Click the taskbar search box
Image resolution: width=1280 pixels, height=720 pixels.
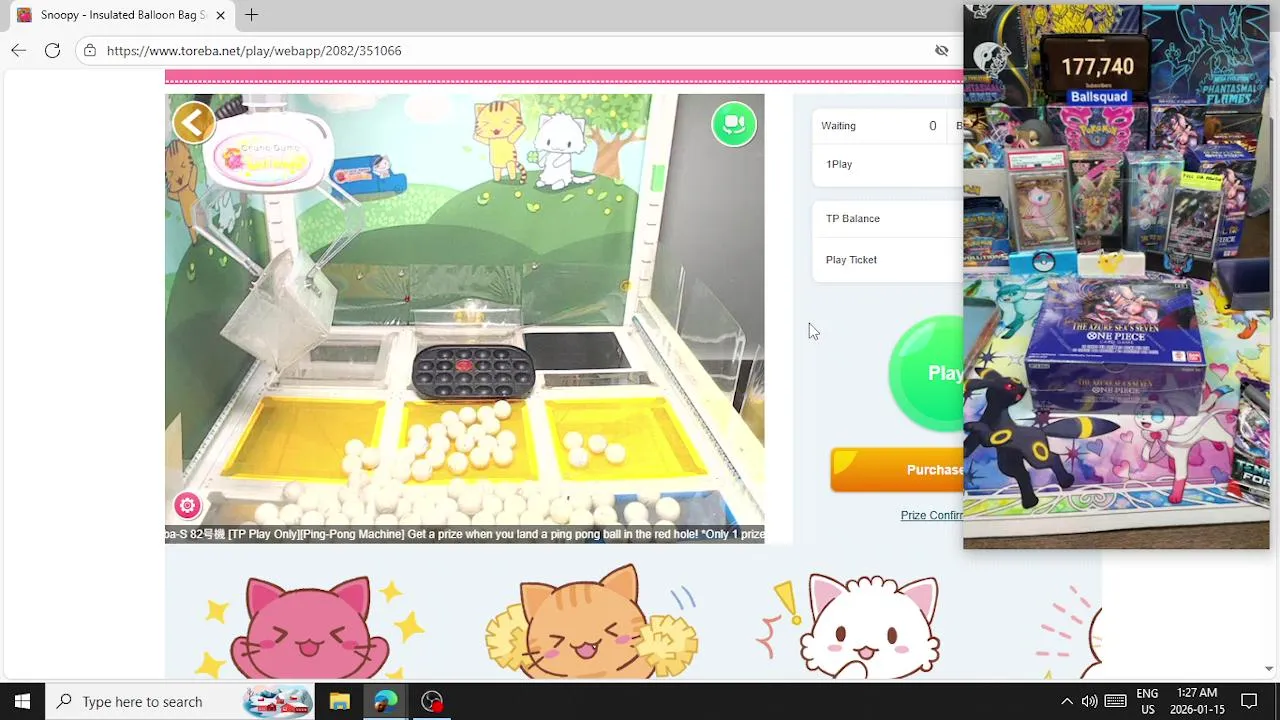tap(180, 701)
